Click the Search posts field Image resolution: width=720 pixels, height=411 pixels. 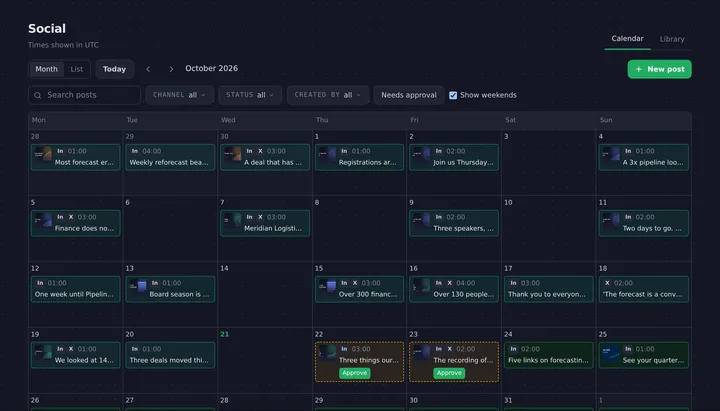pyautogui.click(x=84, y=96)
